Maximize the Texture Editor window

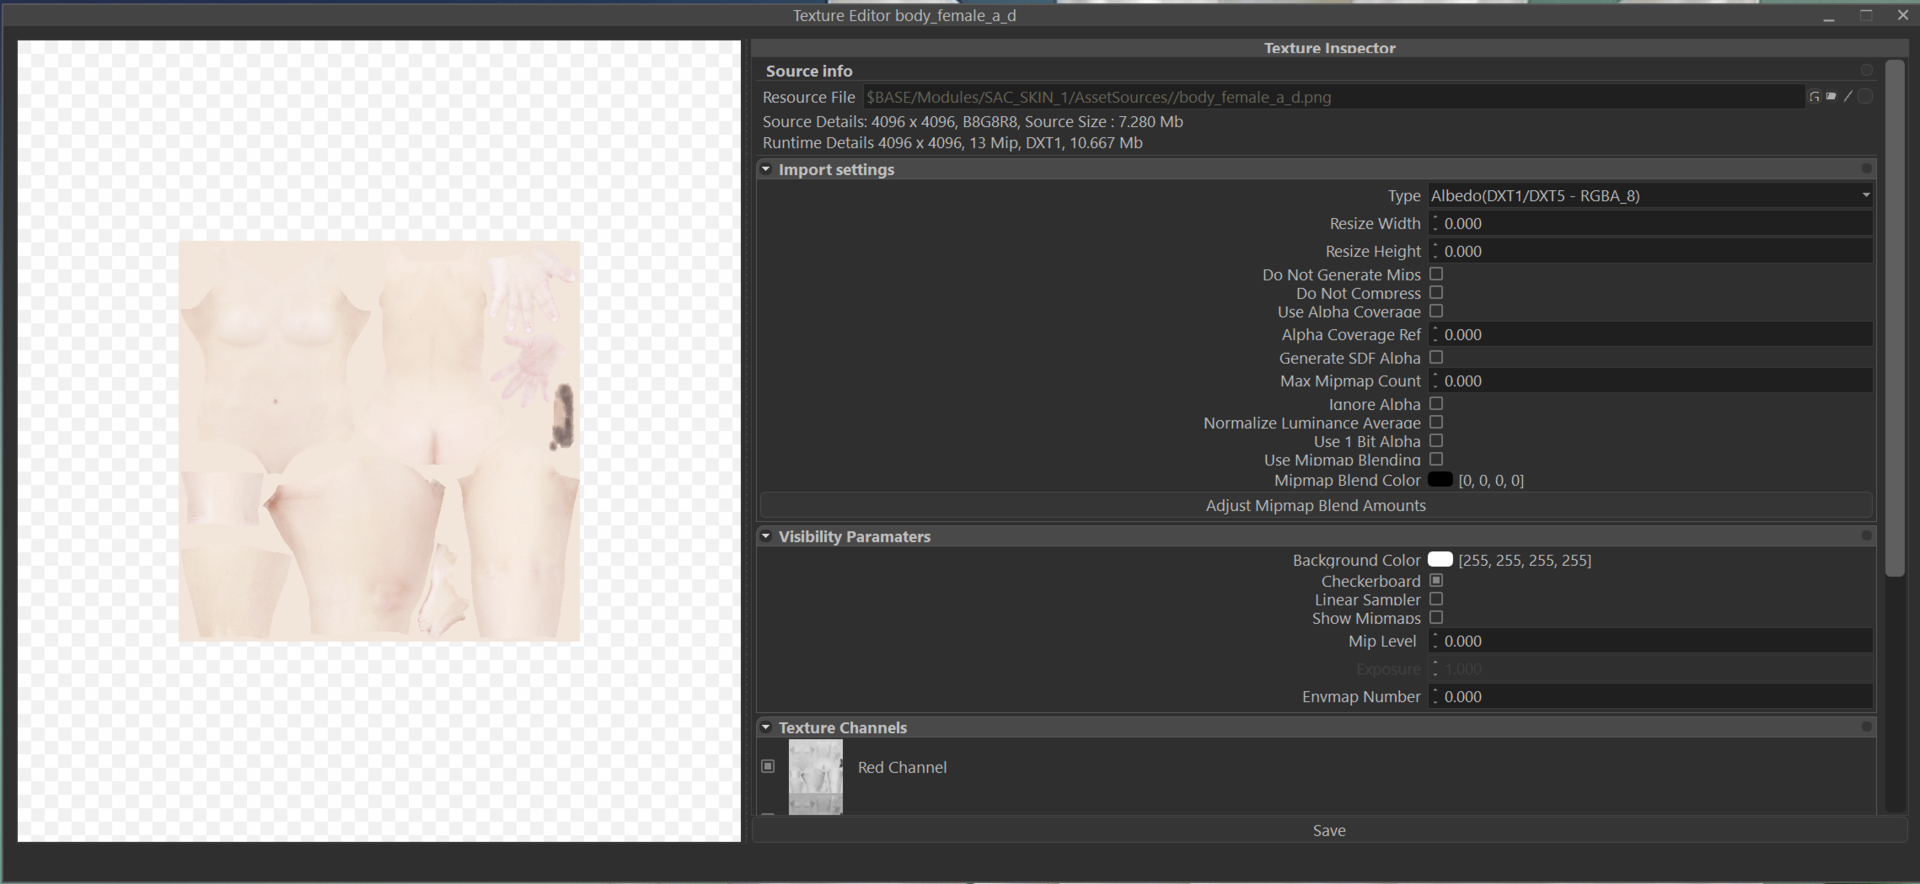pos(1866,15)
